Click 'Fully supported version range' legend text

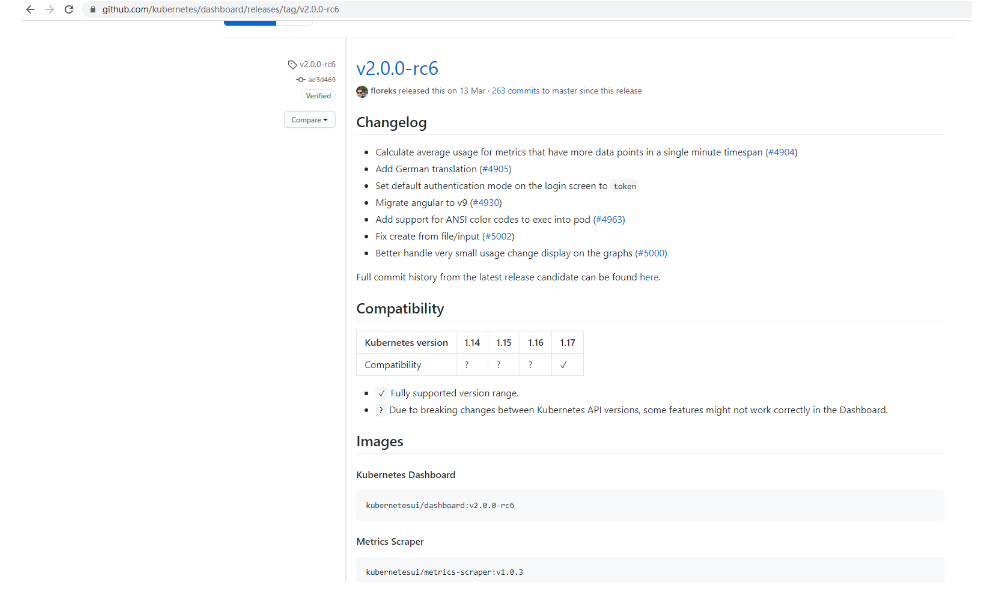(455, 393)
